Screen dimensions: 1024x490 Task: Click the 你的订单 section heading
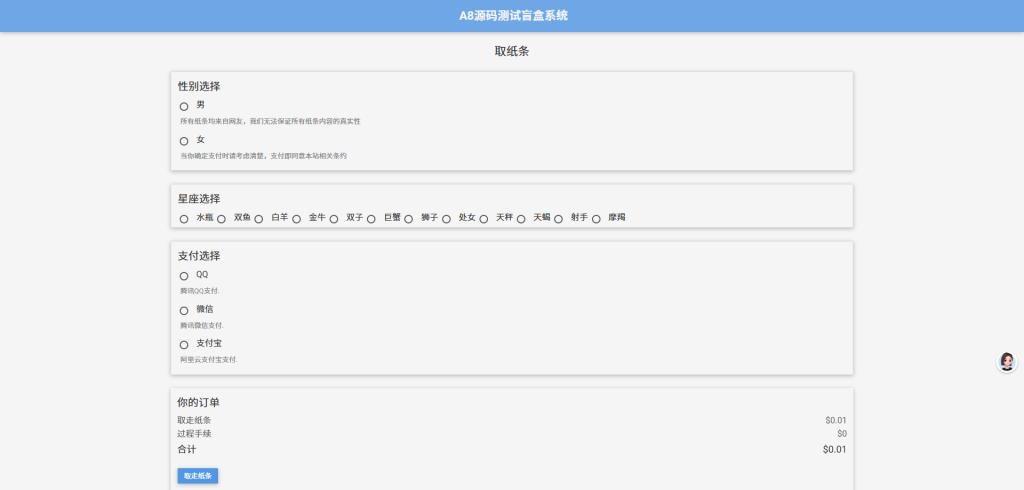(x=199, y=402)
